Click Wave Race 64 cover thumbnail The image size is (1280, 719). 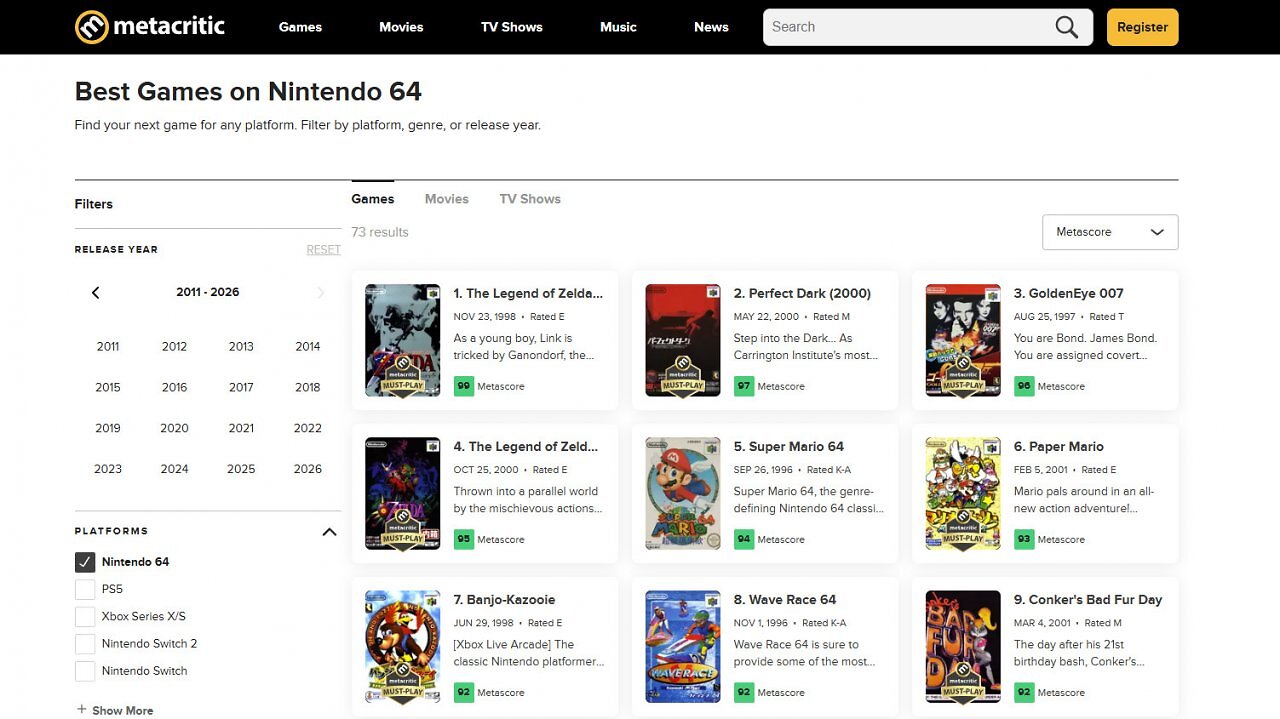tap(682, 646)
